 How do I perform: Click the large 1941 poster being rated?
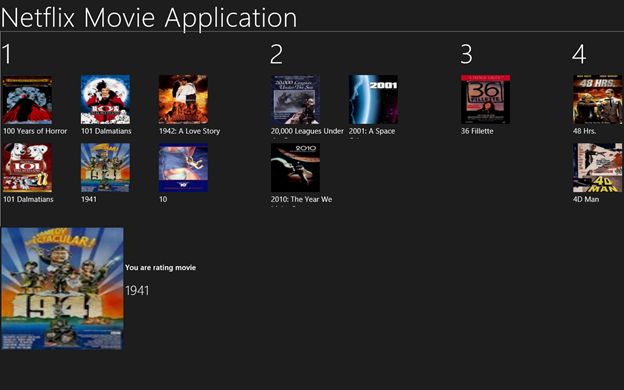(62, 289)
